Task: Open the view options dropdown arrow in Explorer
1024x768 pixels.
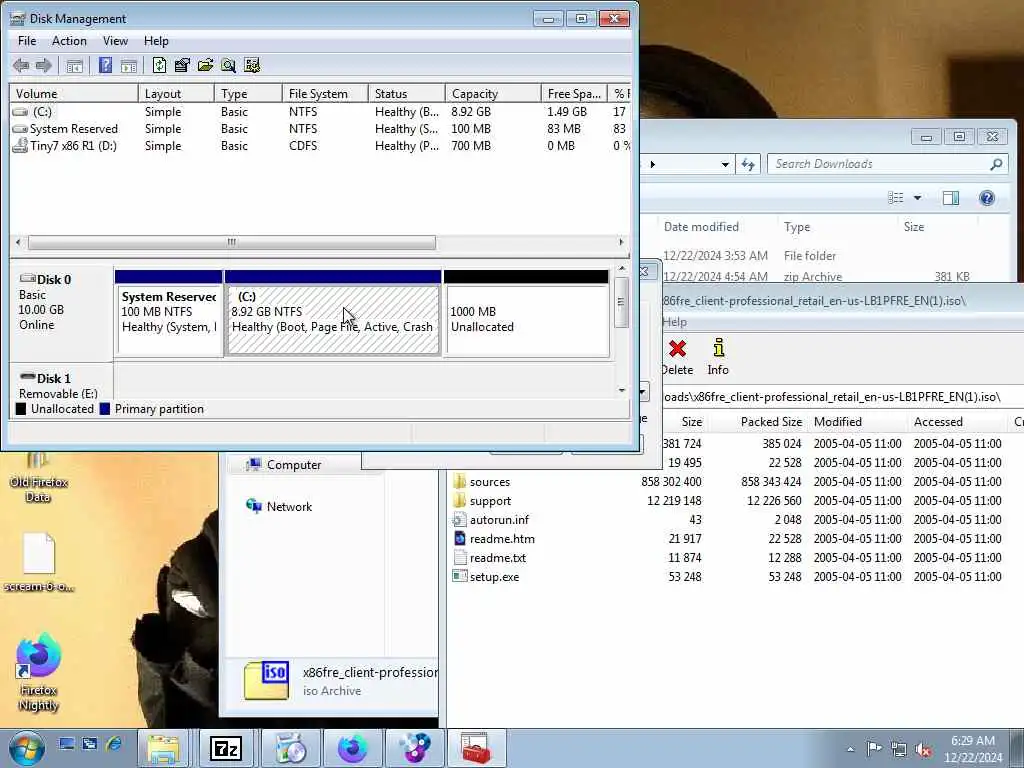Action: coord(918,198)
